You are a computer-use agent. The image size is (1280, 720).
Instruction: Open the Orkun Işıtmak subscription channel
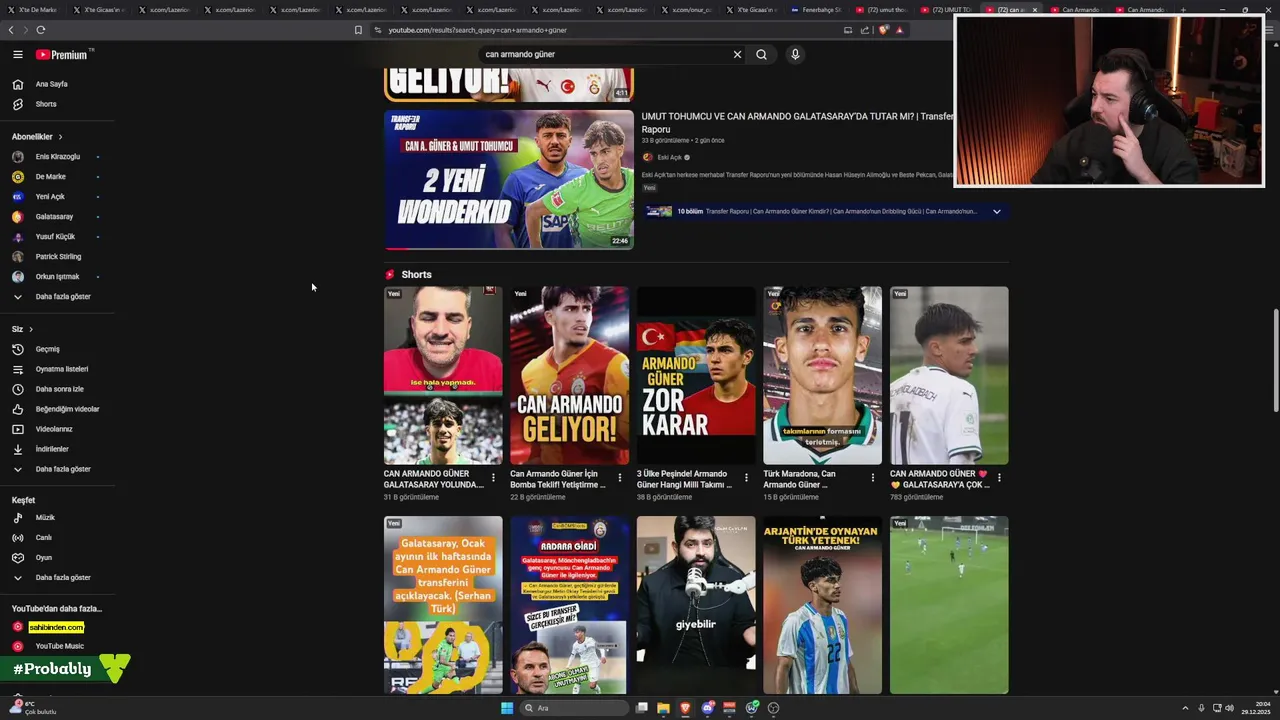click(58, 277)
